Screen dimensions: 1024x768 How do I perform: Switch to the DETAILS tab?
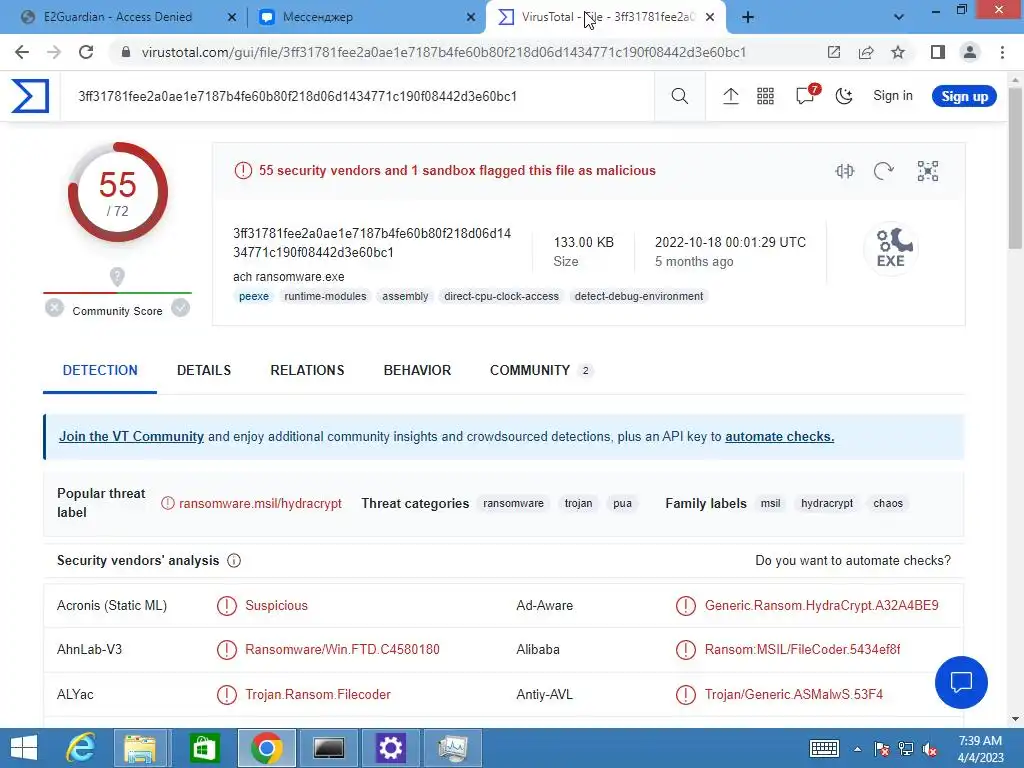click(204, 370)
